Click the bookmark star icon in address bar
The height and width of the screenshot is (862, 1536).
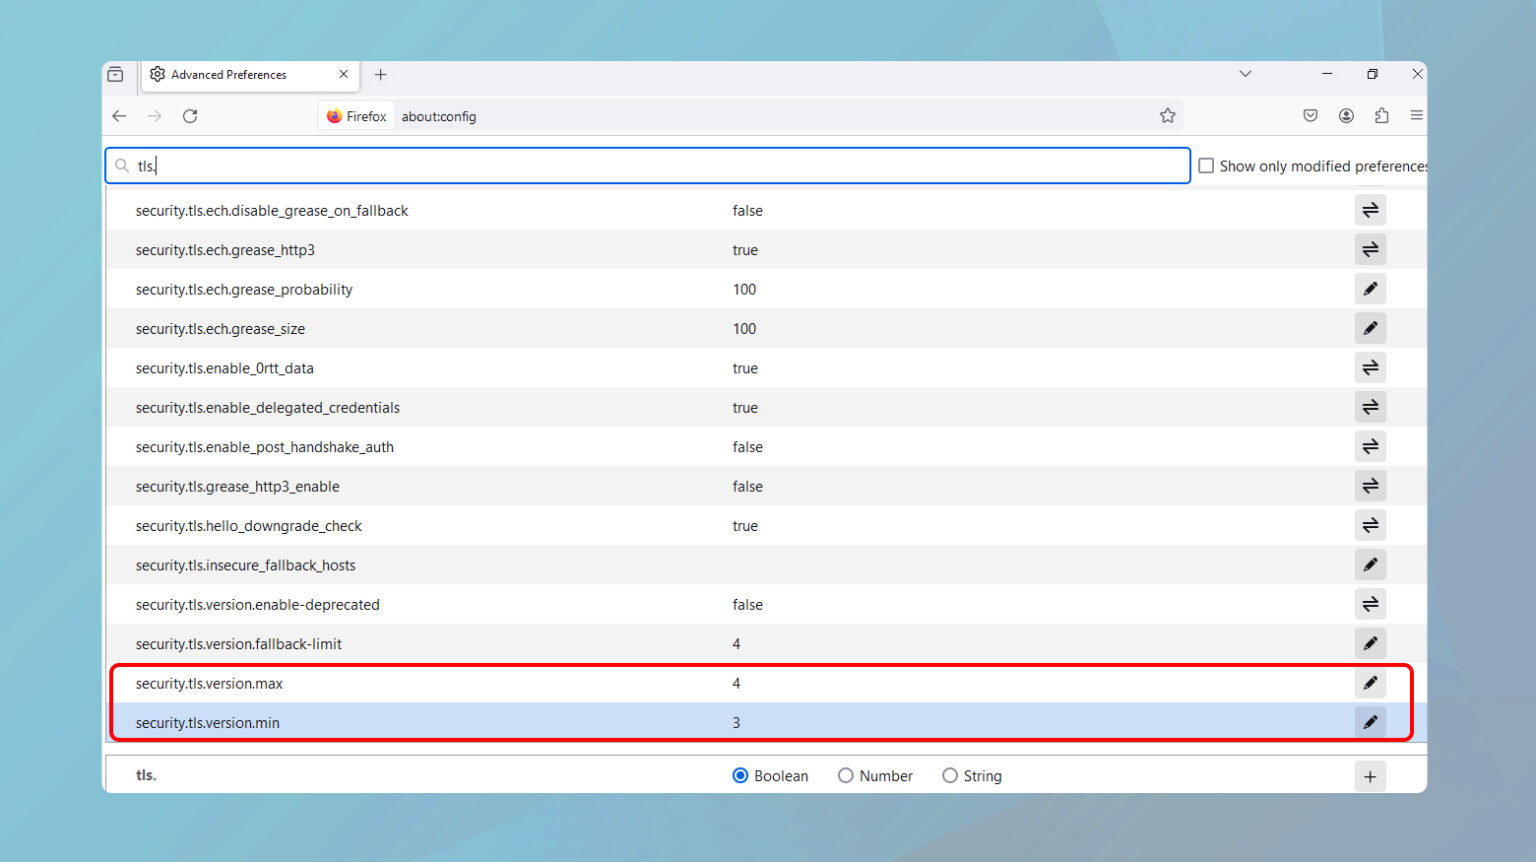pyautogui.click(x=1167, y=116)
